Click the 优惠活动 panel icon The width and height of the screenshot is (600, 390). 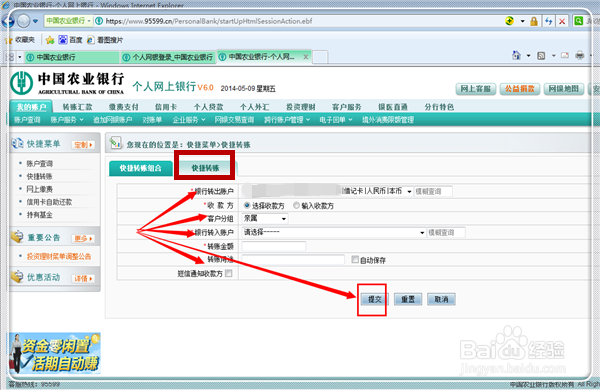(17, 277)
